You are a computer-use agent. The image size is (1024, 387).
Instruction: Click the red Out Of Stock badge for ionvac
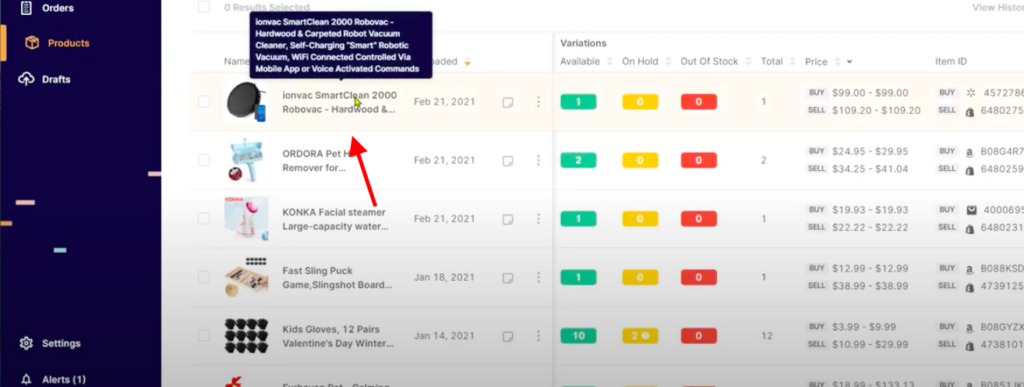coord(699,102)
